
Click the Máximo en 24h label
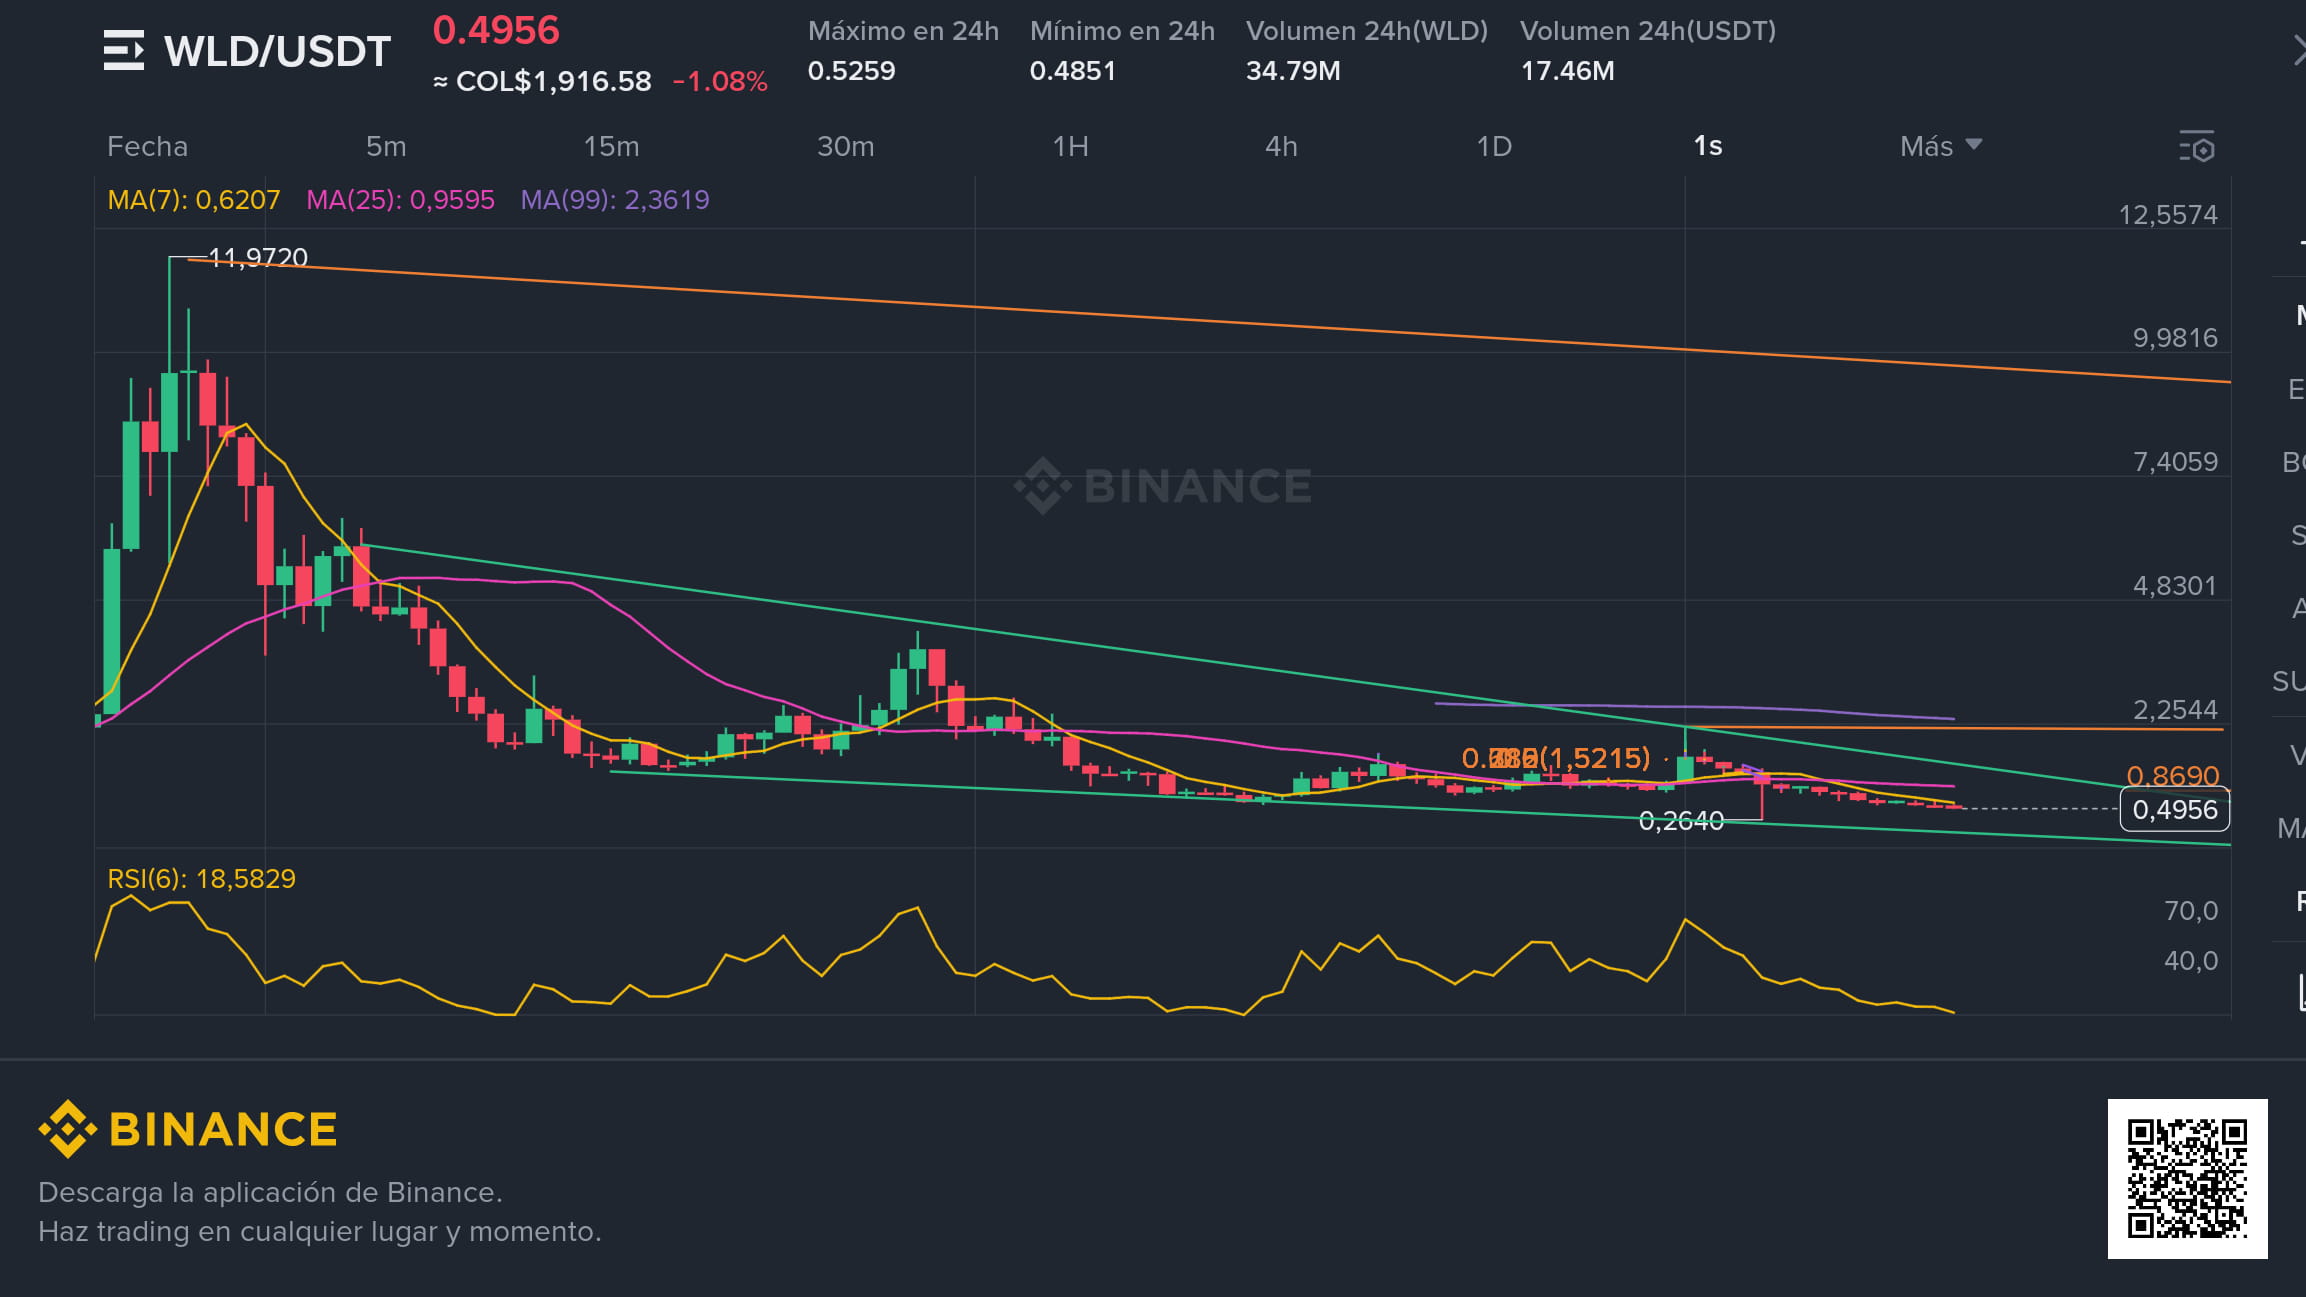[x=903, y=31]
